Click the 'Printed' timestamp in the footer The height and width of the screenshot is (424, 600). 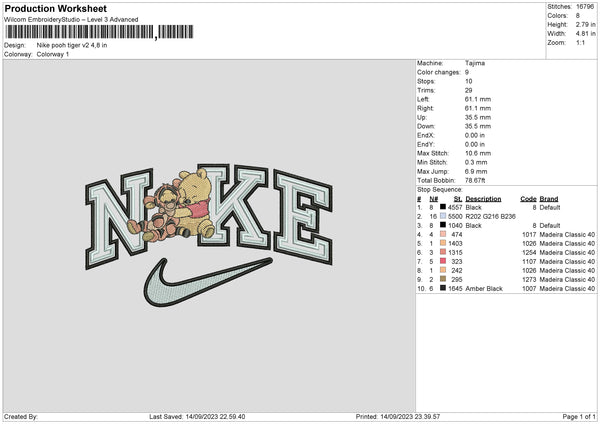[x=398, y=416]
